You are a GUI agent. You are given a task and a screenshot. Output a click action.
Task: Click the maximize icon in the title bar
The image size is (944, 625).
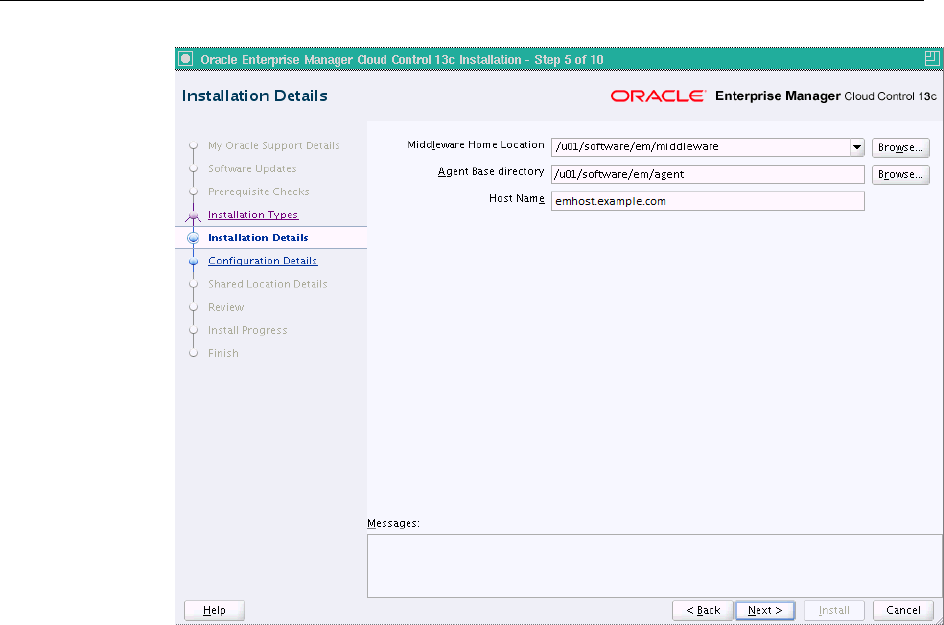click(x=931, y=58)
